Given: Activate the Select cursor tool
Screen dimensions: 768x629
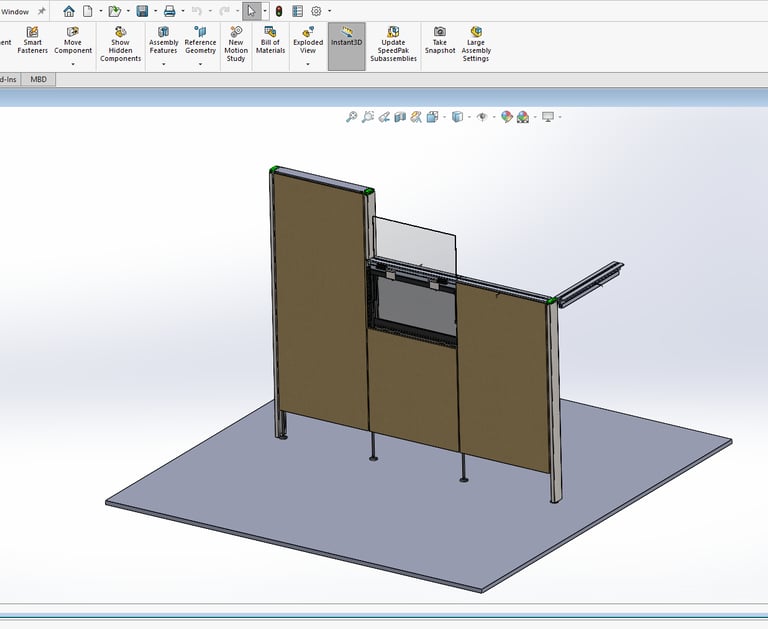Looking at the screenshot, I should coord(252,11).
